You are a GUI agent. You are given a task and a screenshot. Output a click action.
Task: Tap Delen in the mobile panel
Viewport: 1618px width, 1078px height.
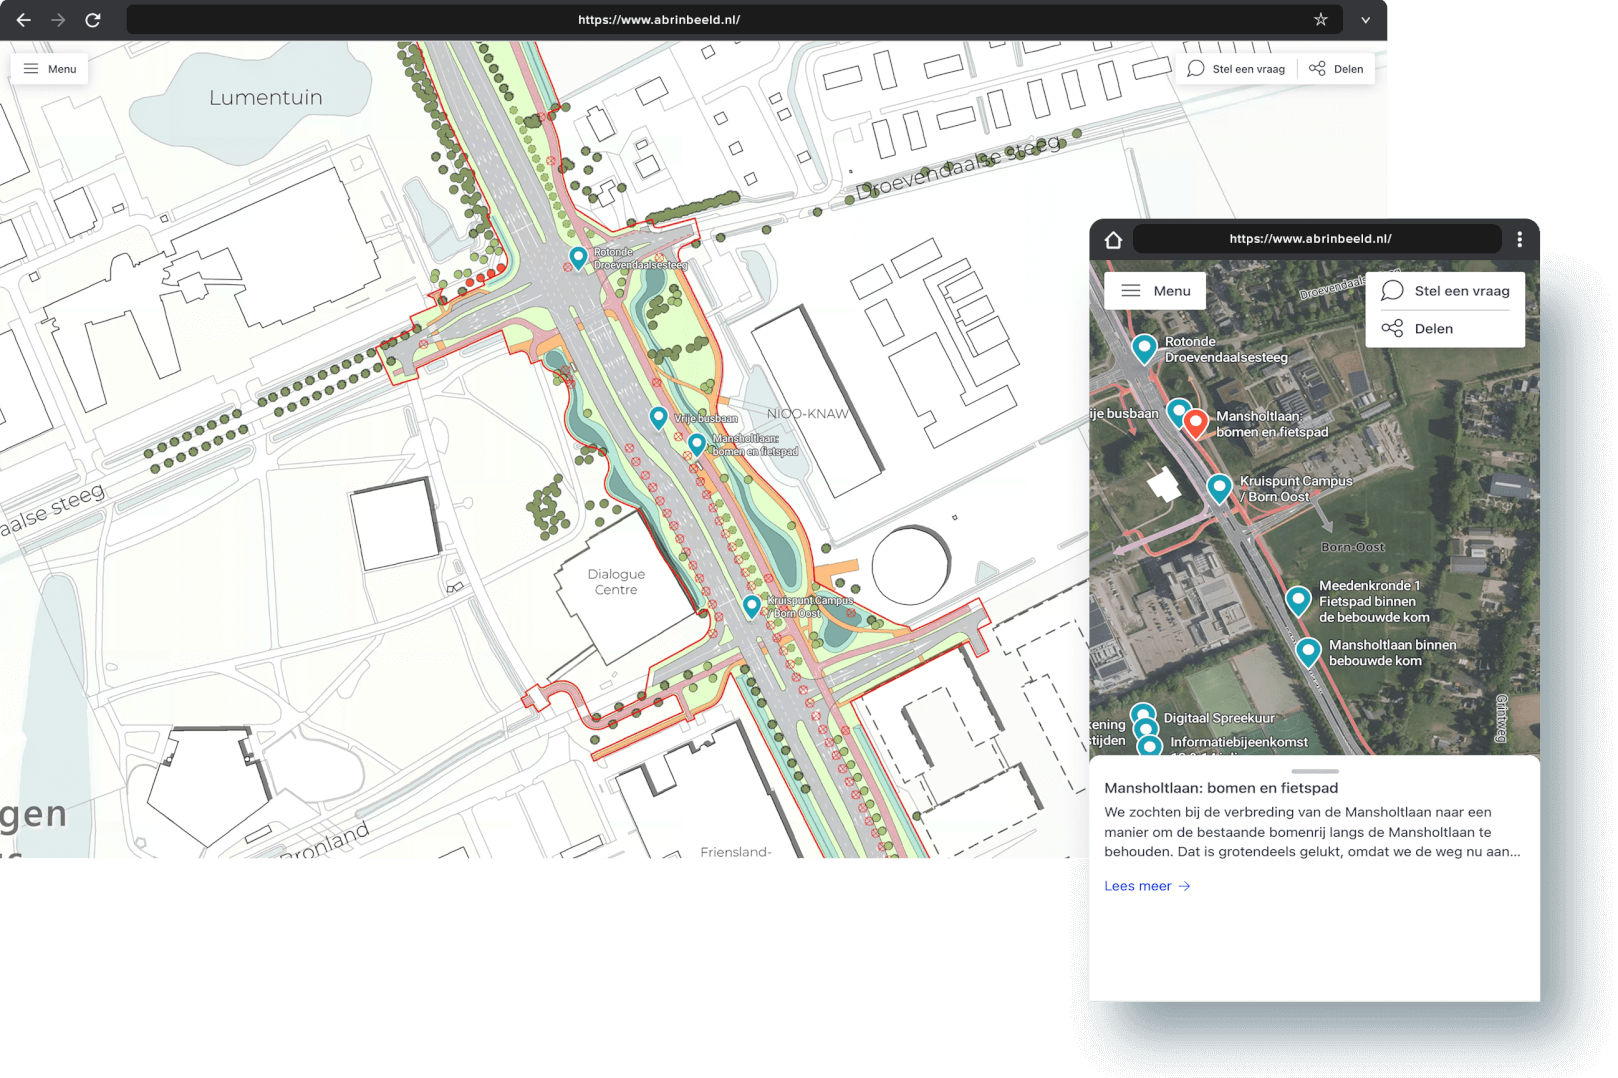(1418, 329)
